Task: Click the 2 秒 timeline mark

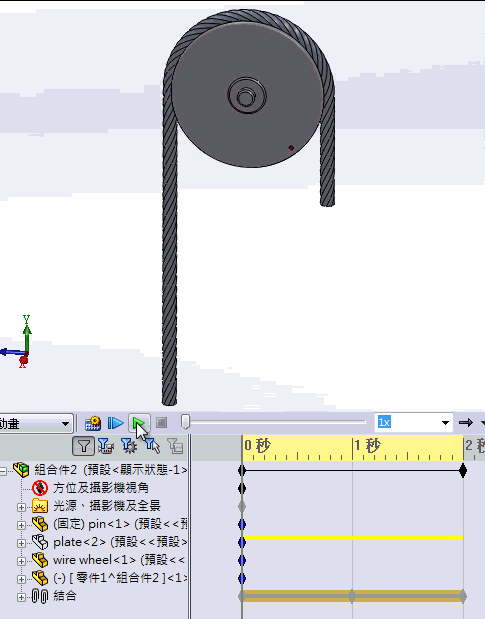Action: pyautogui.click(x=475, y=446)
